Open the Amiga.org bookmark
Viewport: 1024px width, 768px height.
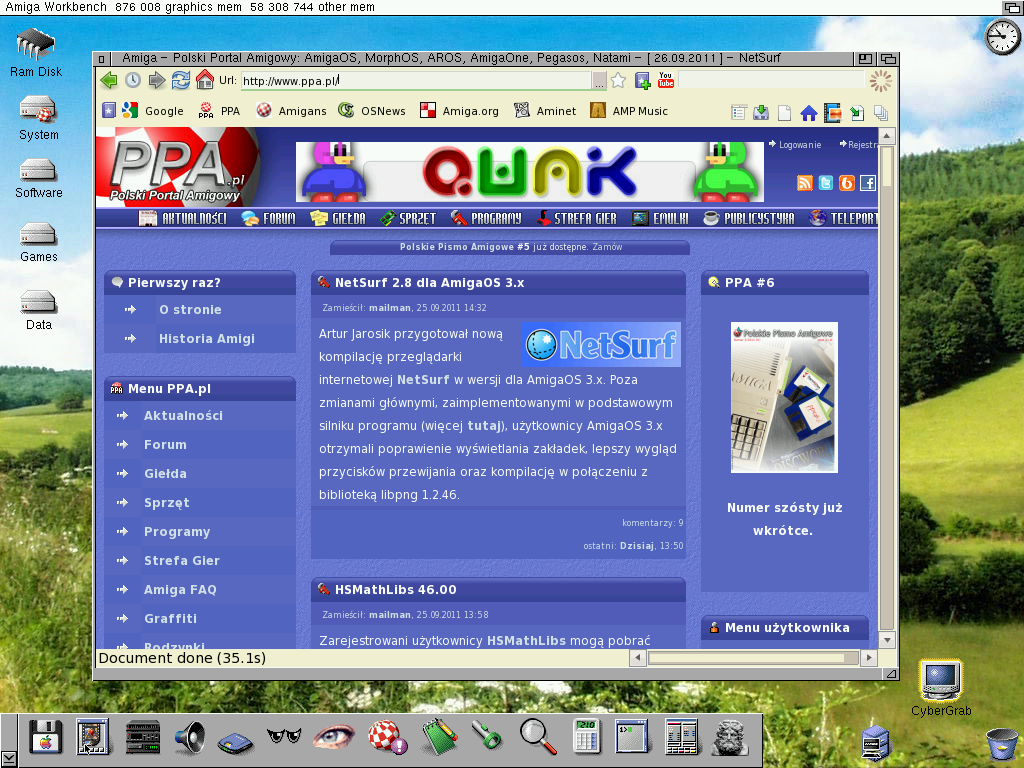(x=459, y=111)
